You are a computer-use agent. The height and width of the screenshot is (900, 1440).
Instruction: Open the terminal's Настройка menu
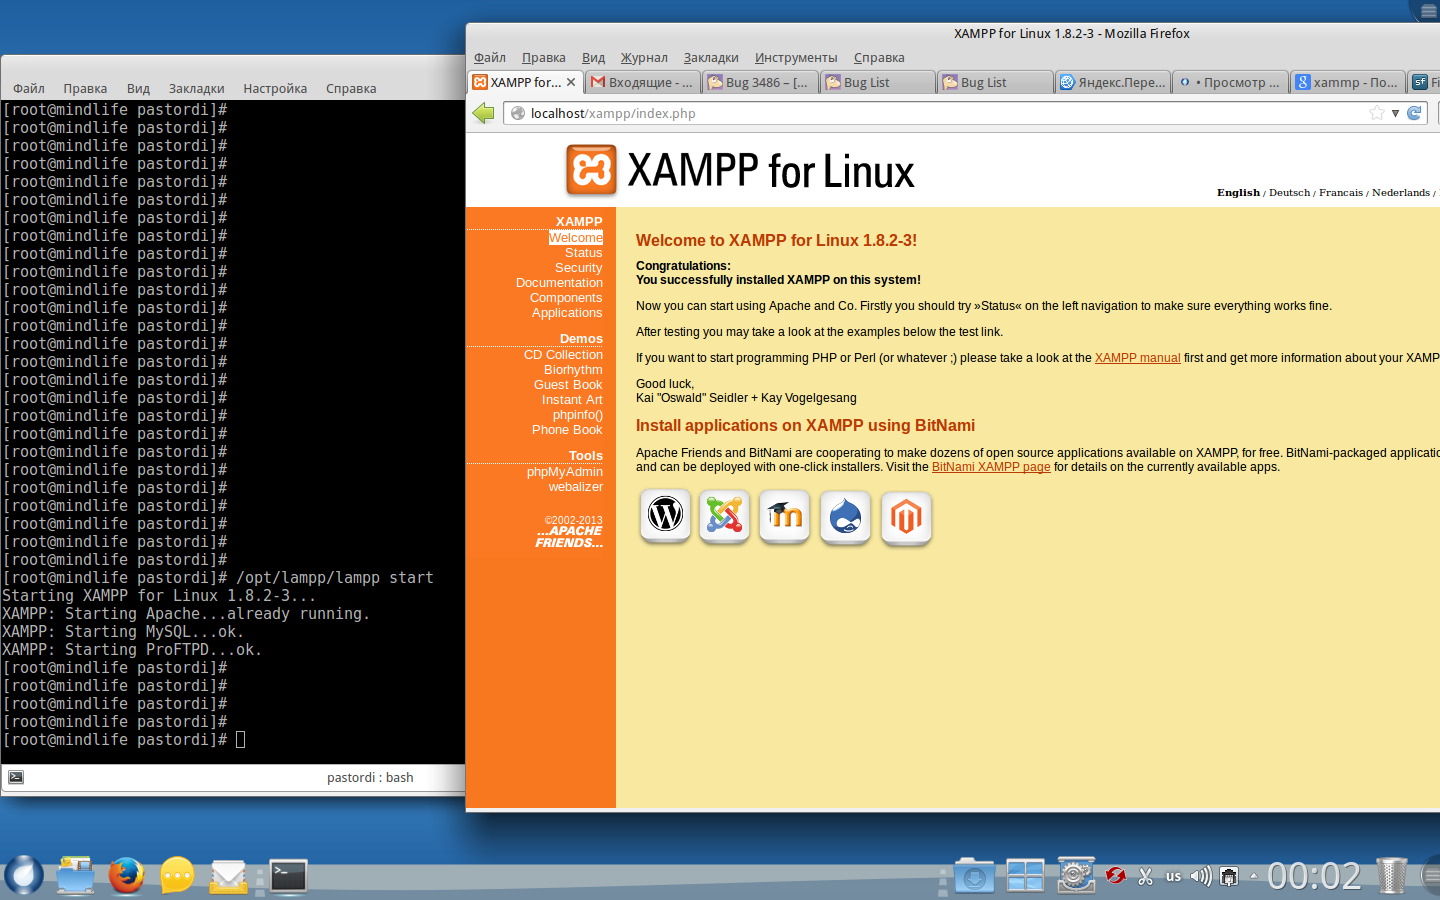tap(275, 88)
